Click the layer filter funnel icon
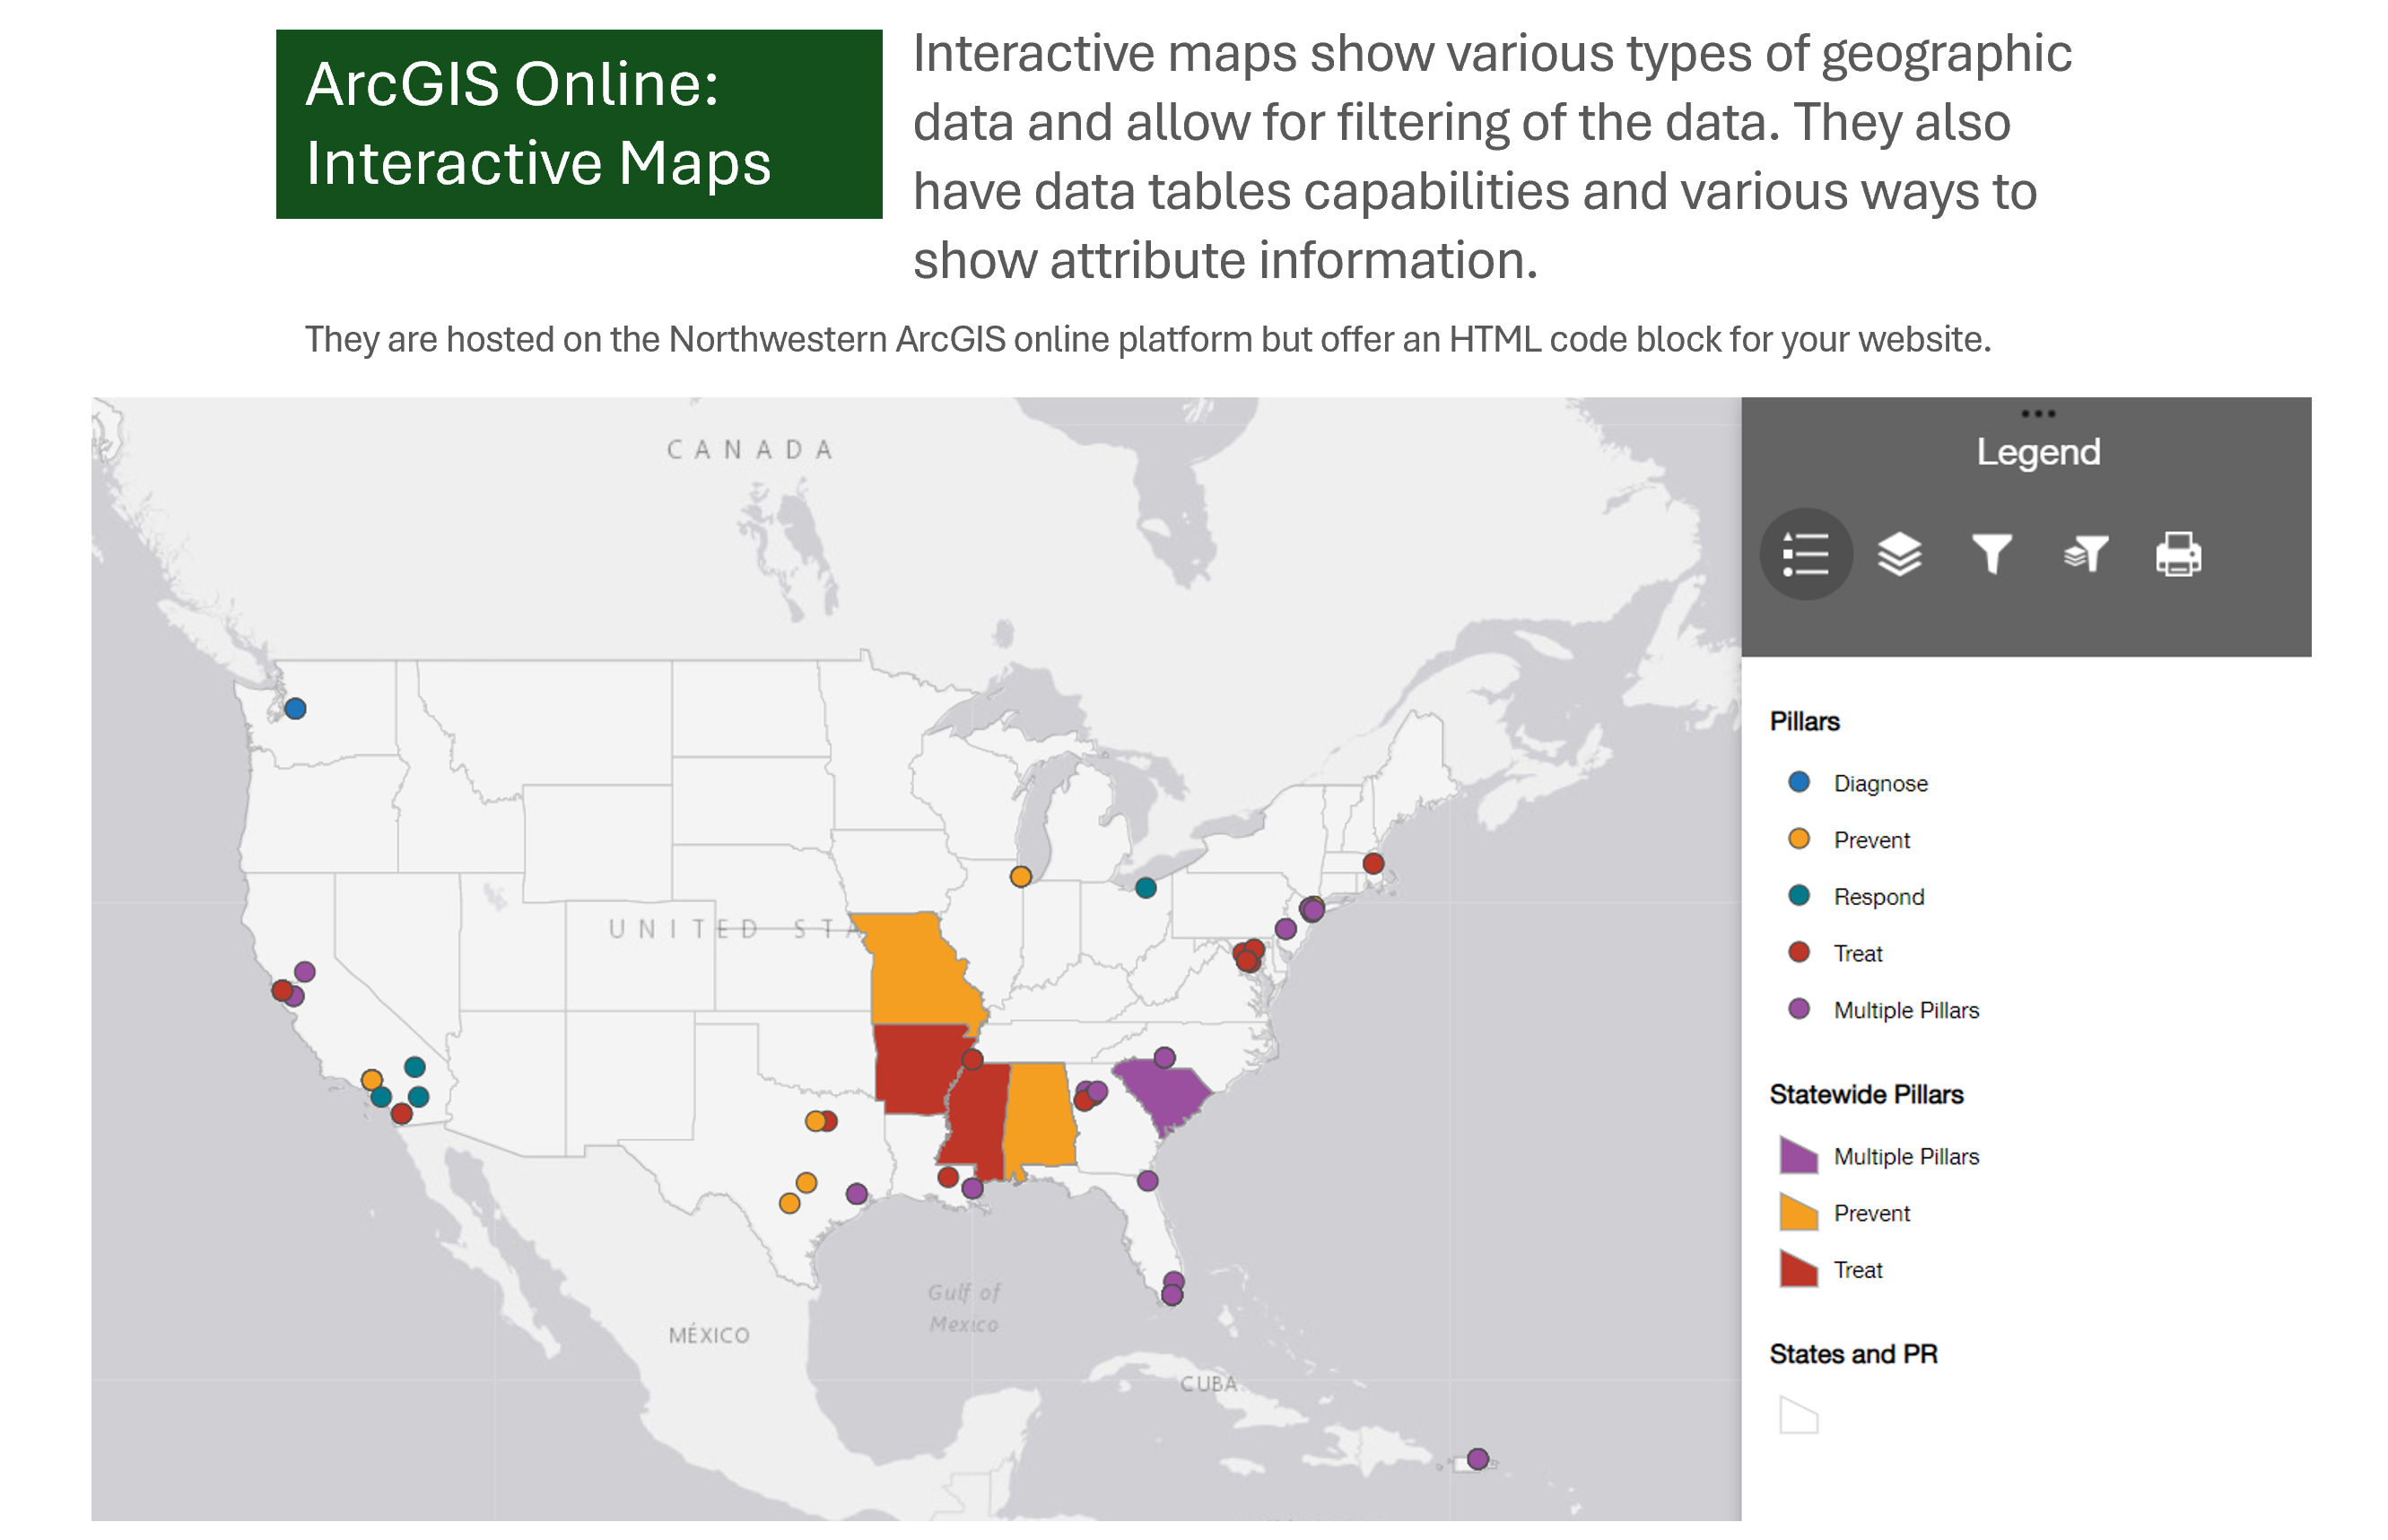 tap(2085, 554)
